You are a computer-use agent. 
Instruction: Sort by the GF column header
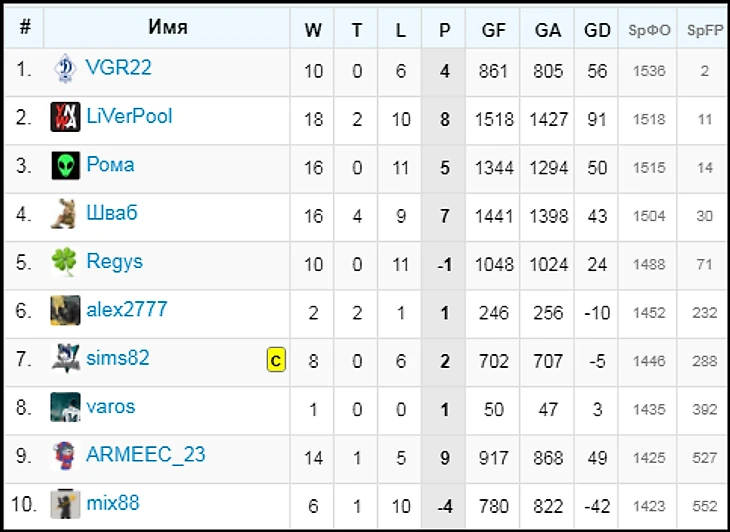[494, 30]
